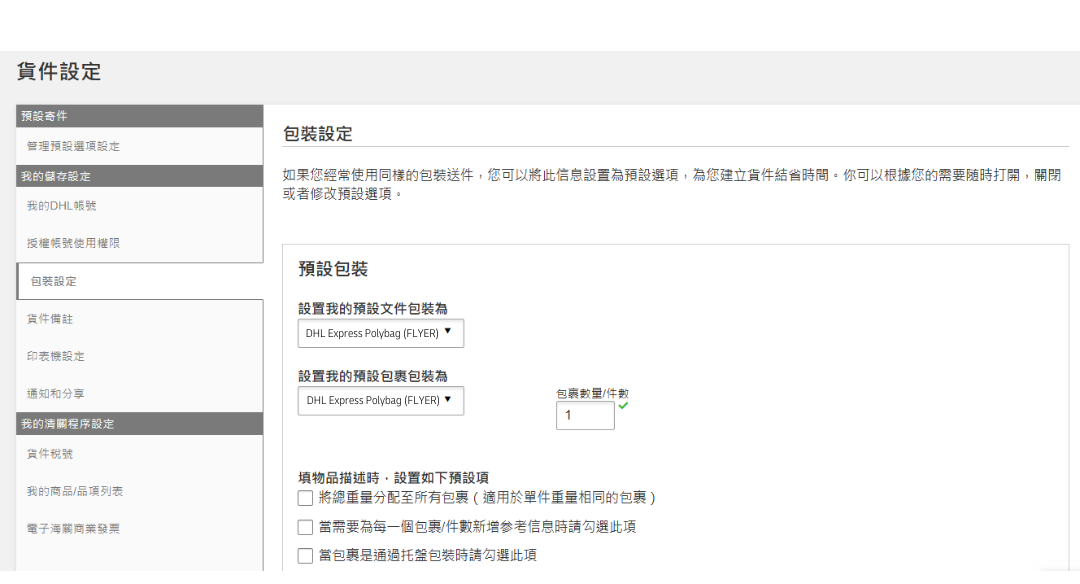This screenshot has width=1080, height=584.
Task: Open 管理預設選項設定 in sidebar
Action: pos(73,146)
